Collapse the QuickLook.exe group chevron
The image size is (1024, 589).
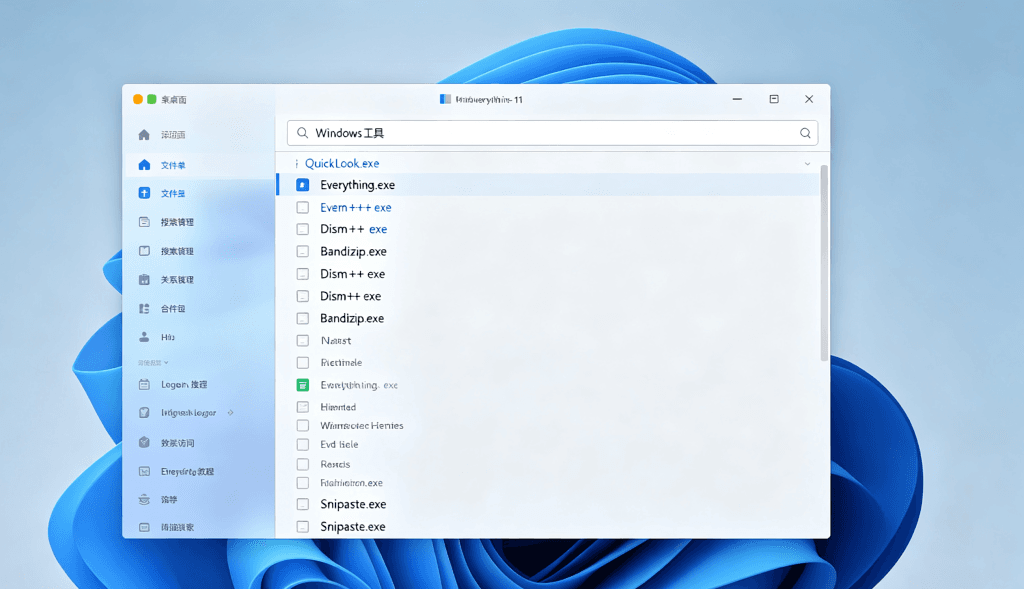point(807,164)
